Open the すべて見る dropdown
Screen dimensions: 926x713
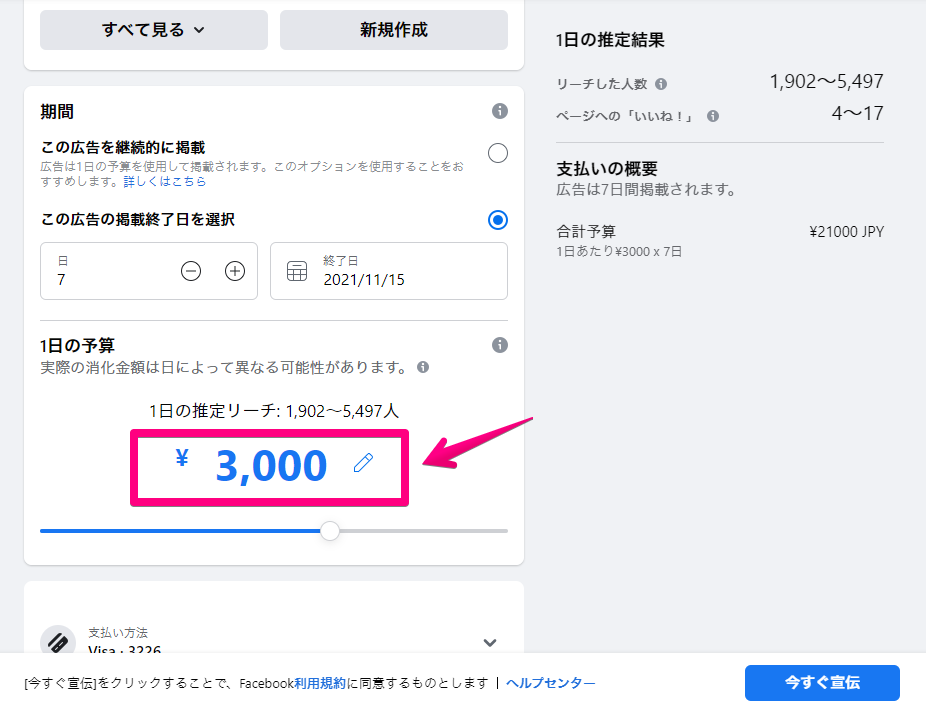[x=154, y=30]
